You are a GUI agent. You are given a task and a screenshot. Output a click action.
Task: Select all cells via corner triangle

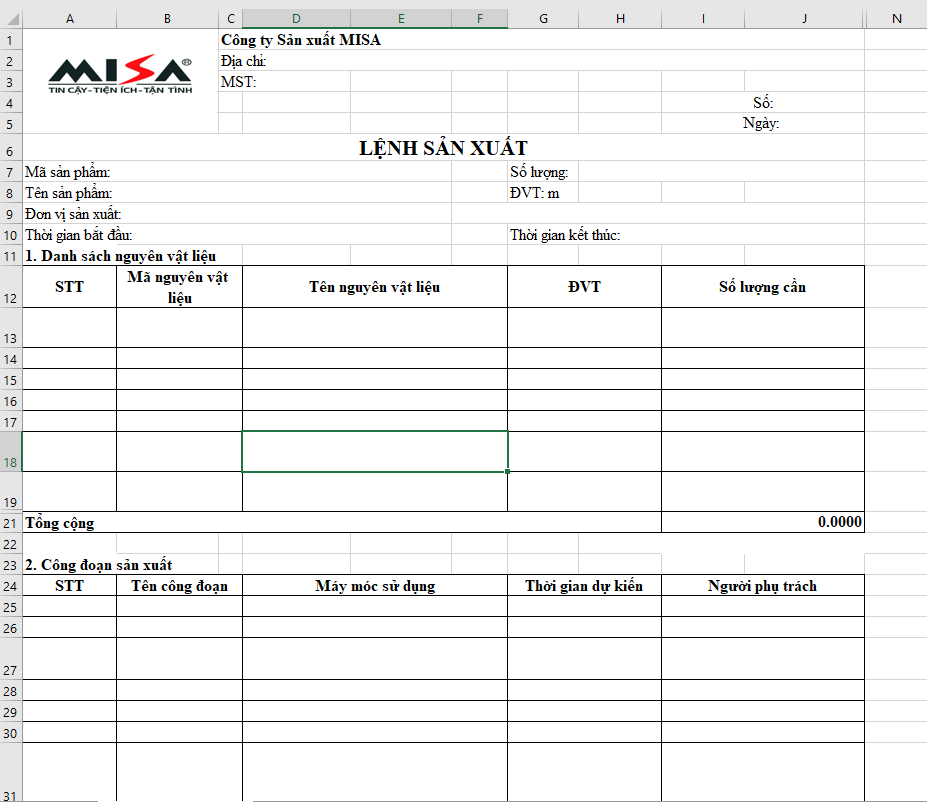tap(12, 19)
